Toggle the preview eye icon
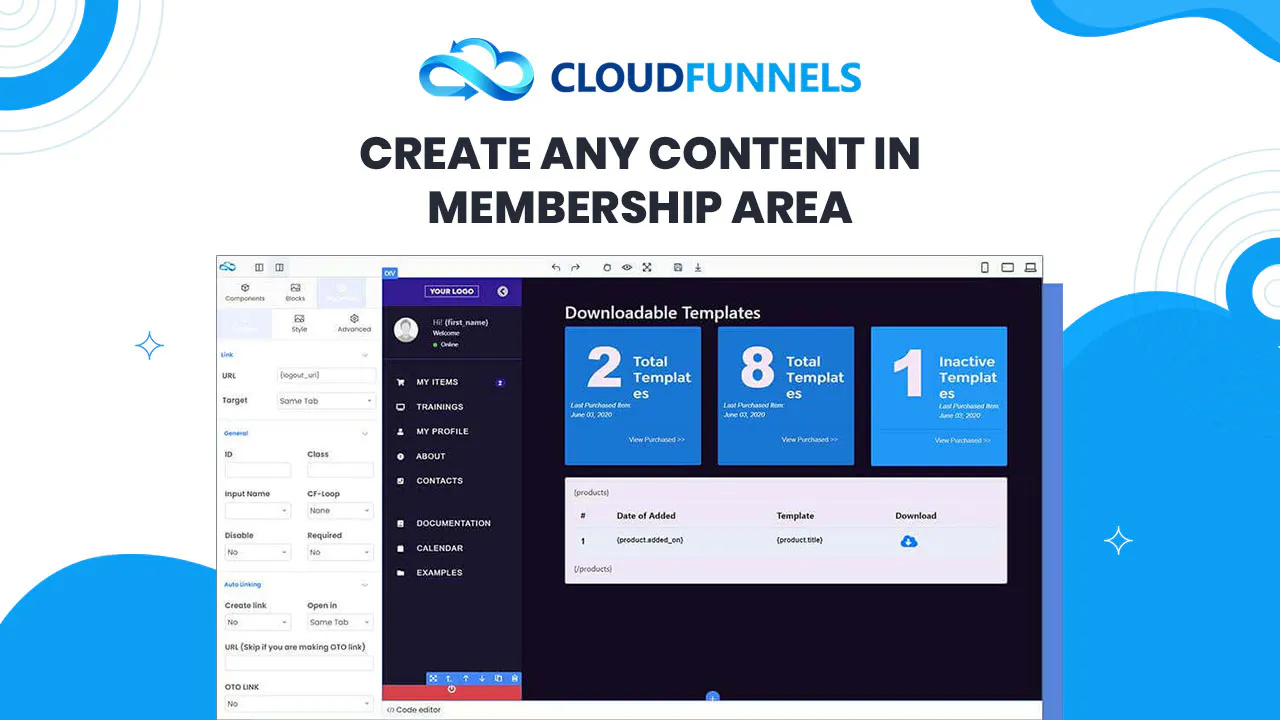 click(627, 267)
